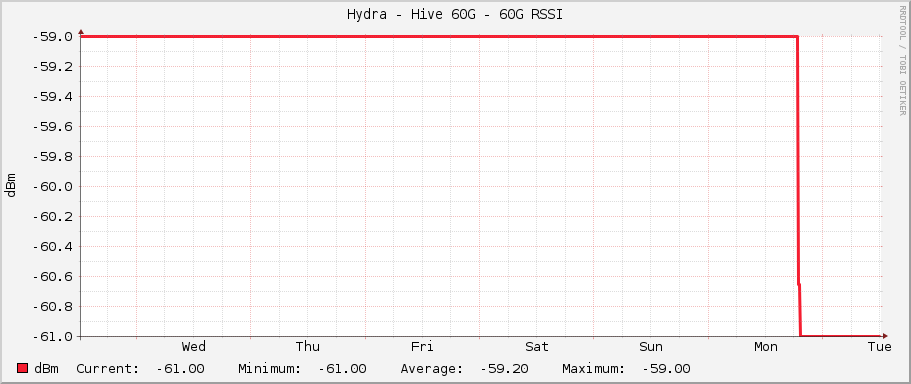Click the 'Maximum: -59.00' legend value

tap(626, 369)
